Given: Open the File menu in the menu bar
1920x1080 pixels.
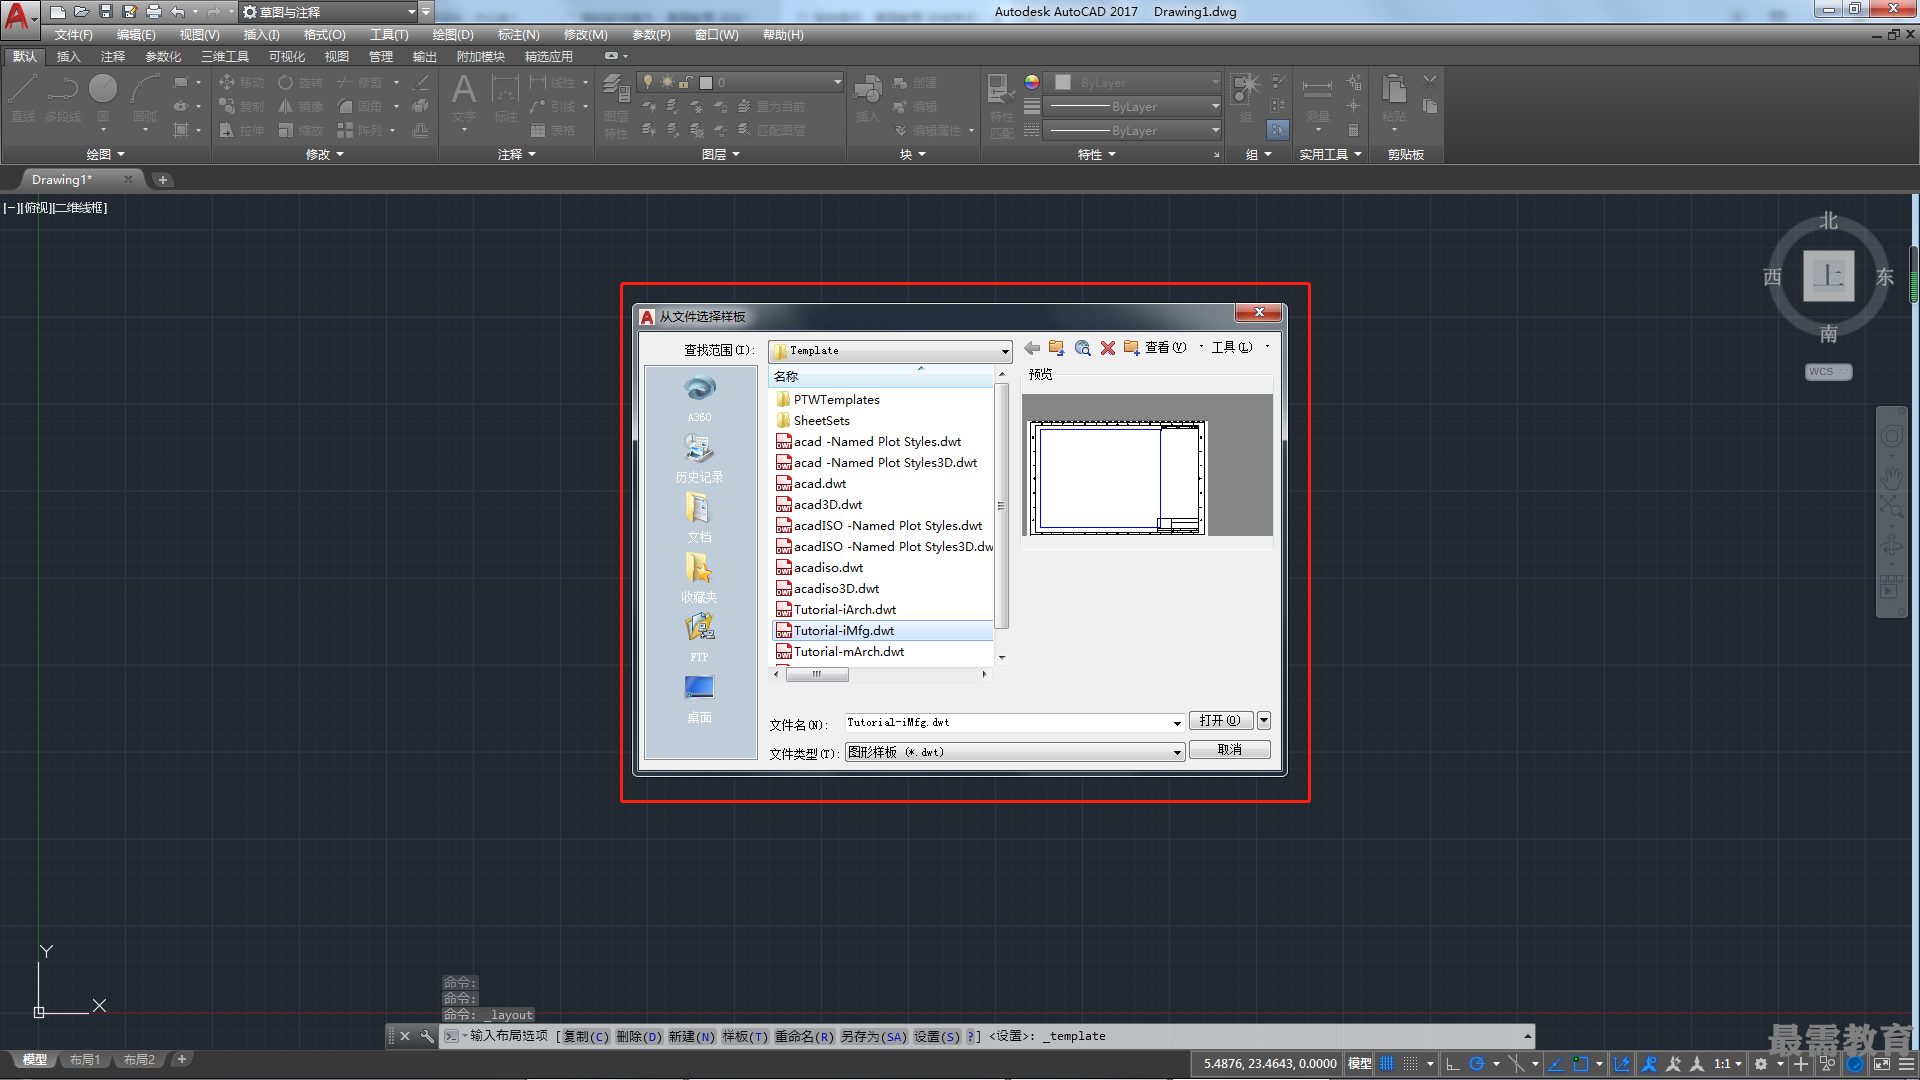Looking at the screenshot, I should coord(74,34).
